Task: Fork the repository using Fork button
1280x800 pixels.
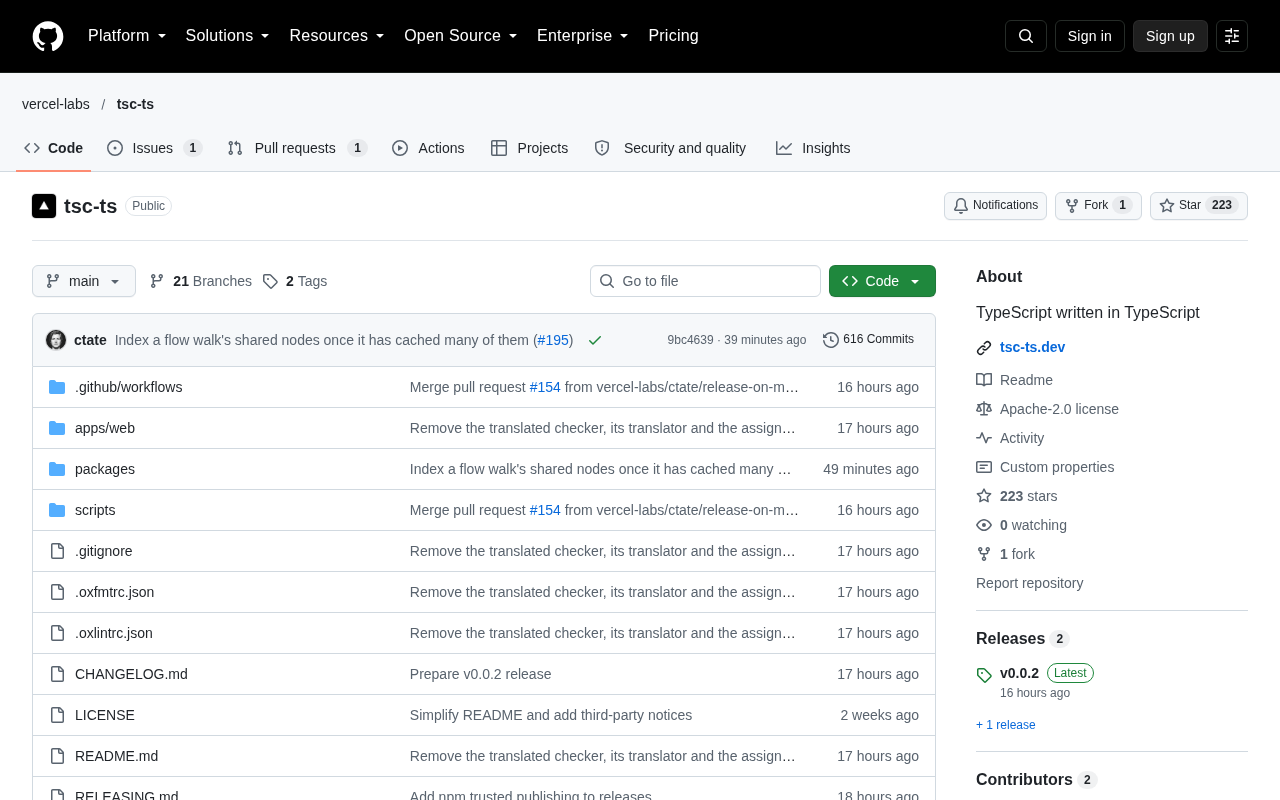Action: 1098,206
